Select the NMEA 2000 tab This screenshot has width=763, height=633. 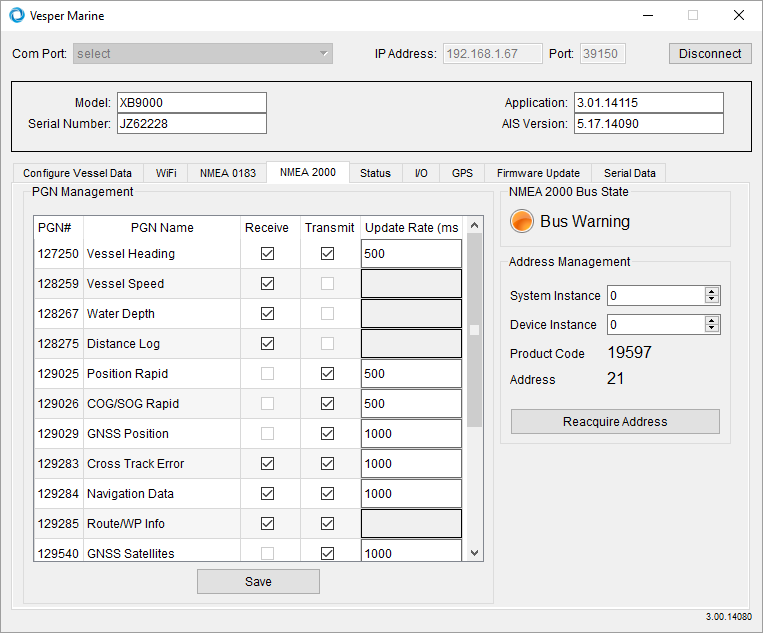[x=308, y=172]
